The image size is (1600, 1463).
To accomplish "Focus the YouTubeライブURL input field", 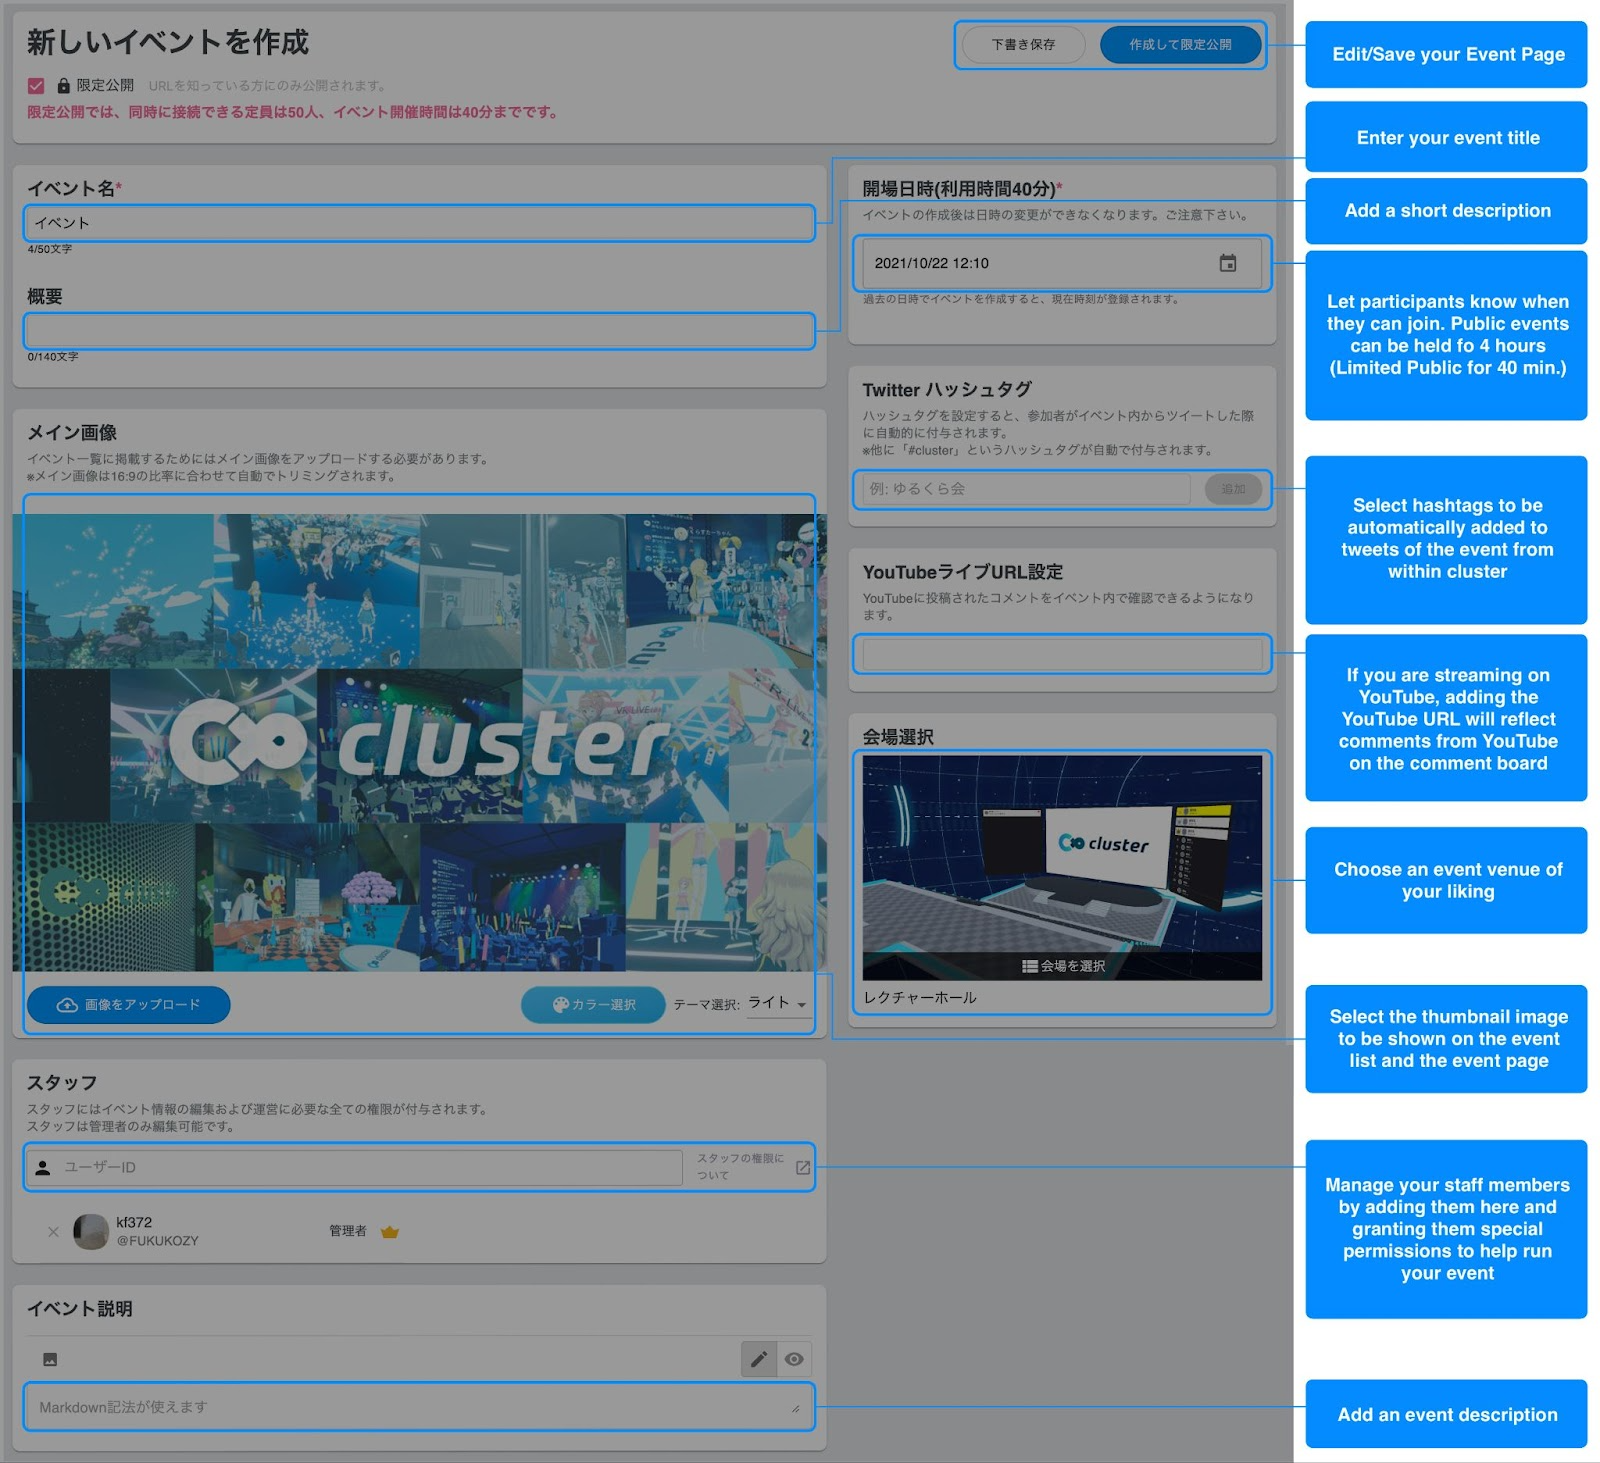I will (1062, 654).
